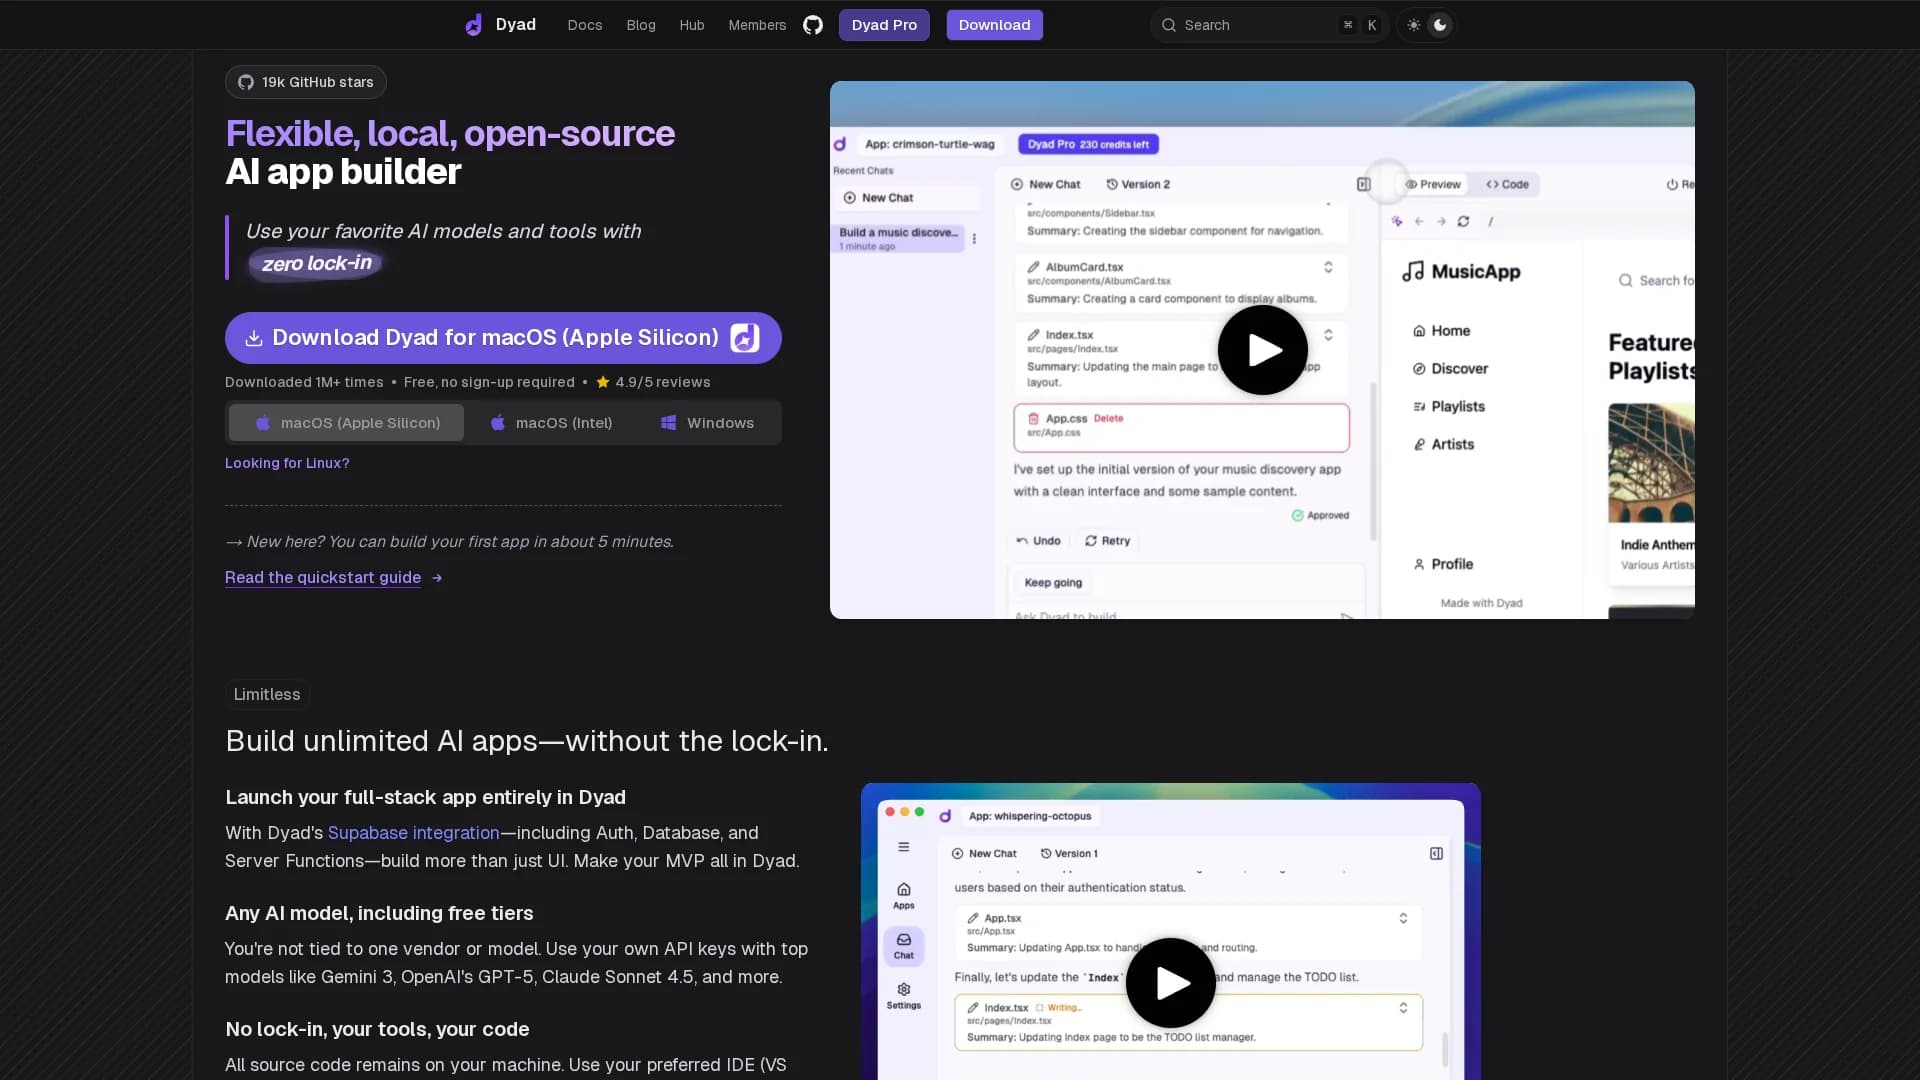The height and width of the screenshot is (1080, 1920).
Task: Click the hamburger menu icon in second demo
Action: pos(903,847)
